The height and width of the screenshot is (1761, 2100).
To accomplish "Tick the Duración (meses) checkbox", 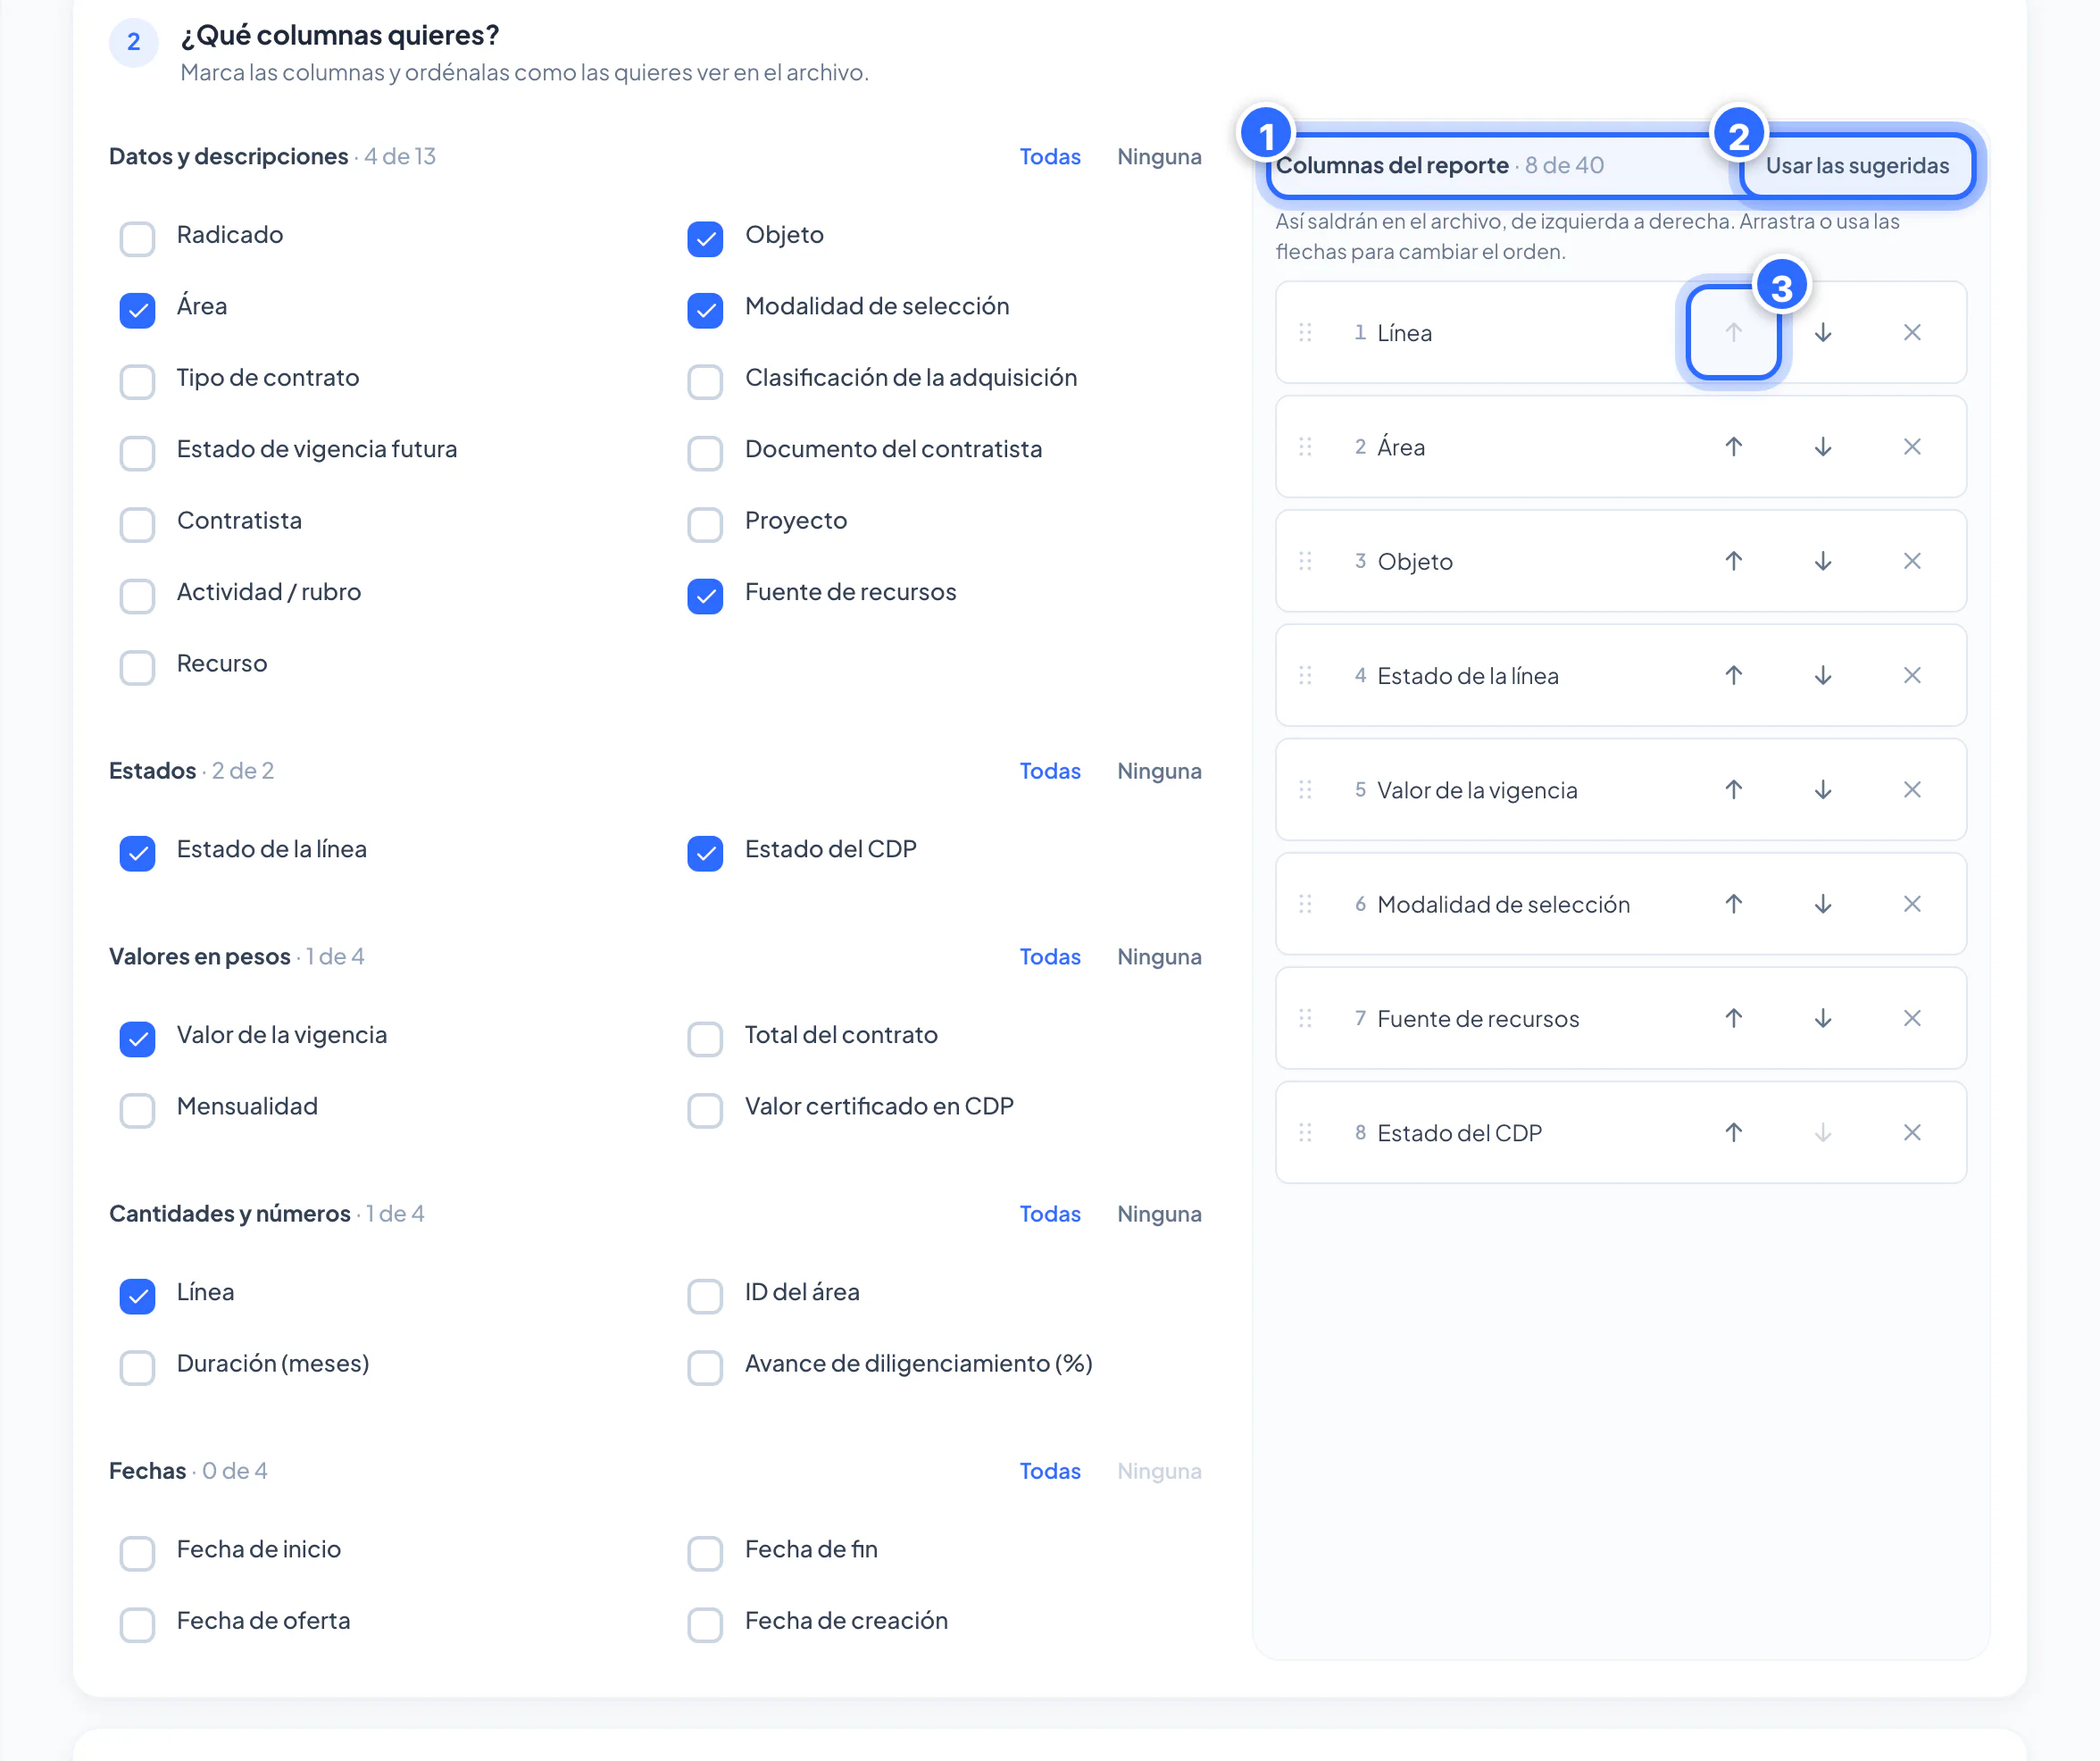I will pos(137,1368).
